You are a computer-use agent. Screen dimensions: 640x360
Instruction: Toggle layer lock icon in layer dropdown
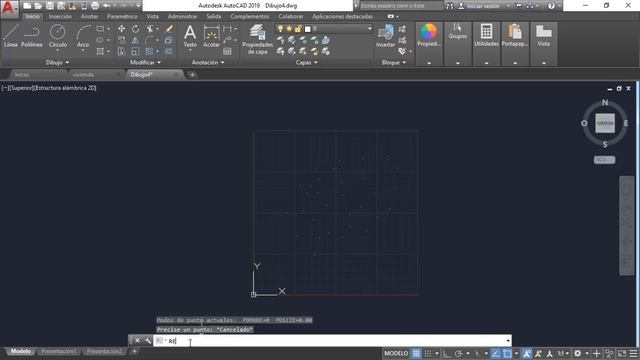(x=298, y=29)
